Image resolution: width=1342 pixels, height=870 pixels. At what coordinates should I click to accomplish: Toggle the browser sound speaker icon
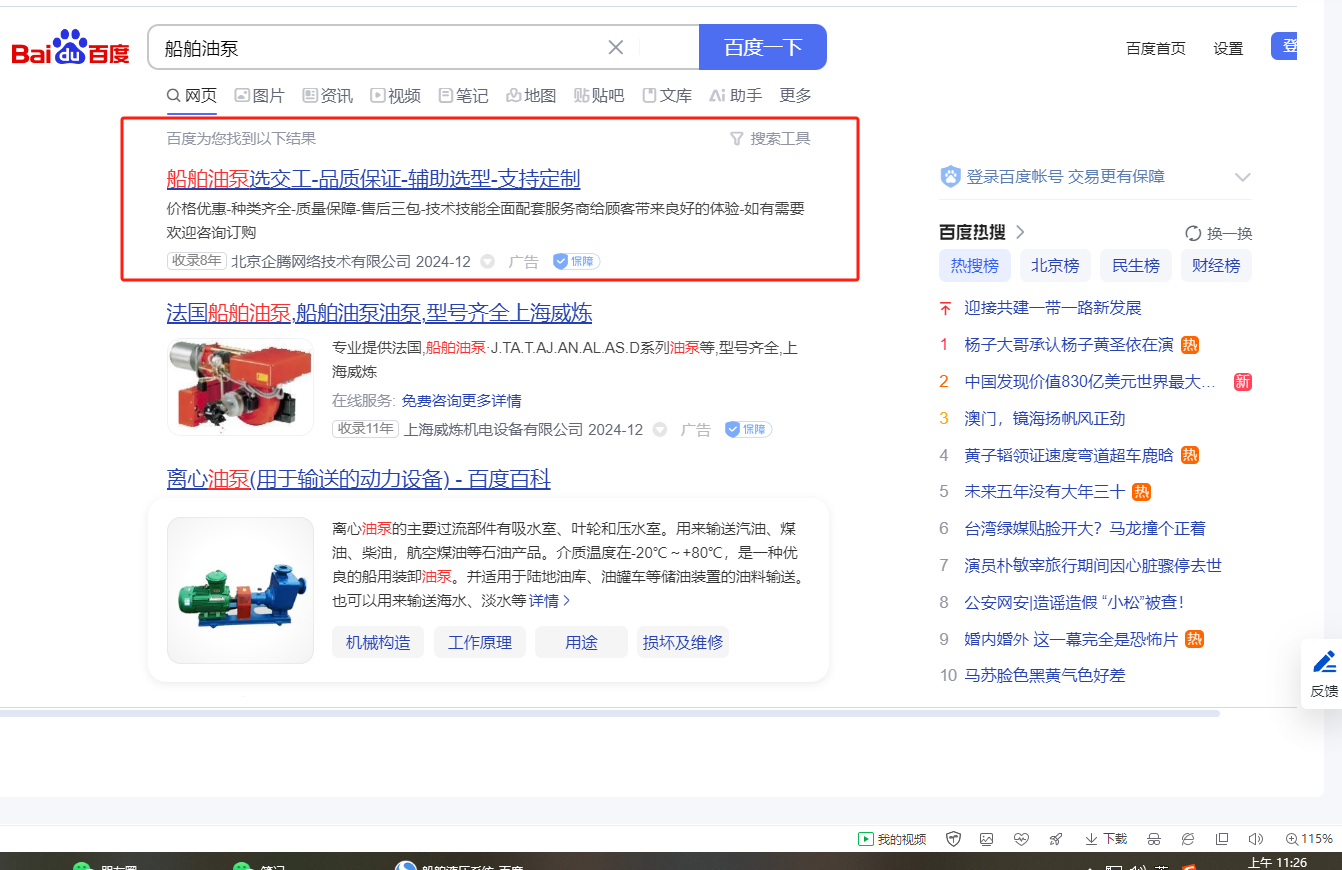[x=1255, y=839]
